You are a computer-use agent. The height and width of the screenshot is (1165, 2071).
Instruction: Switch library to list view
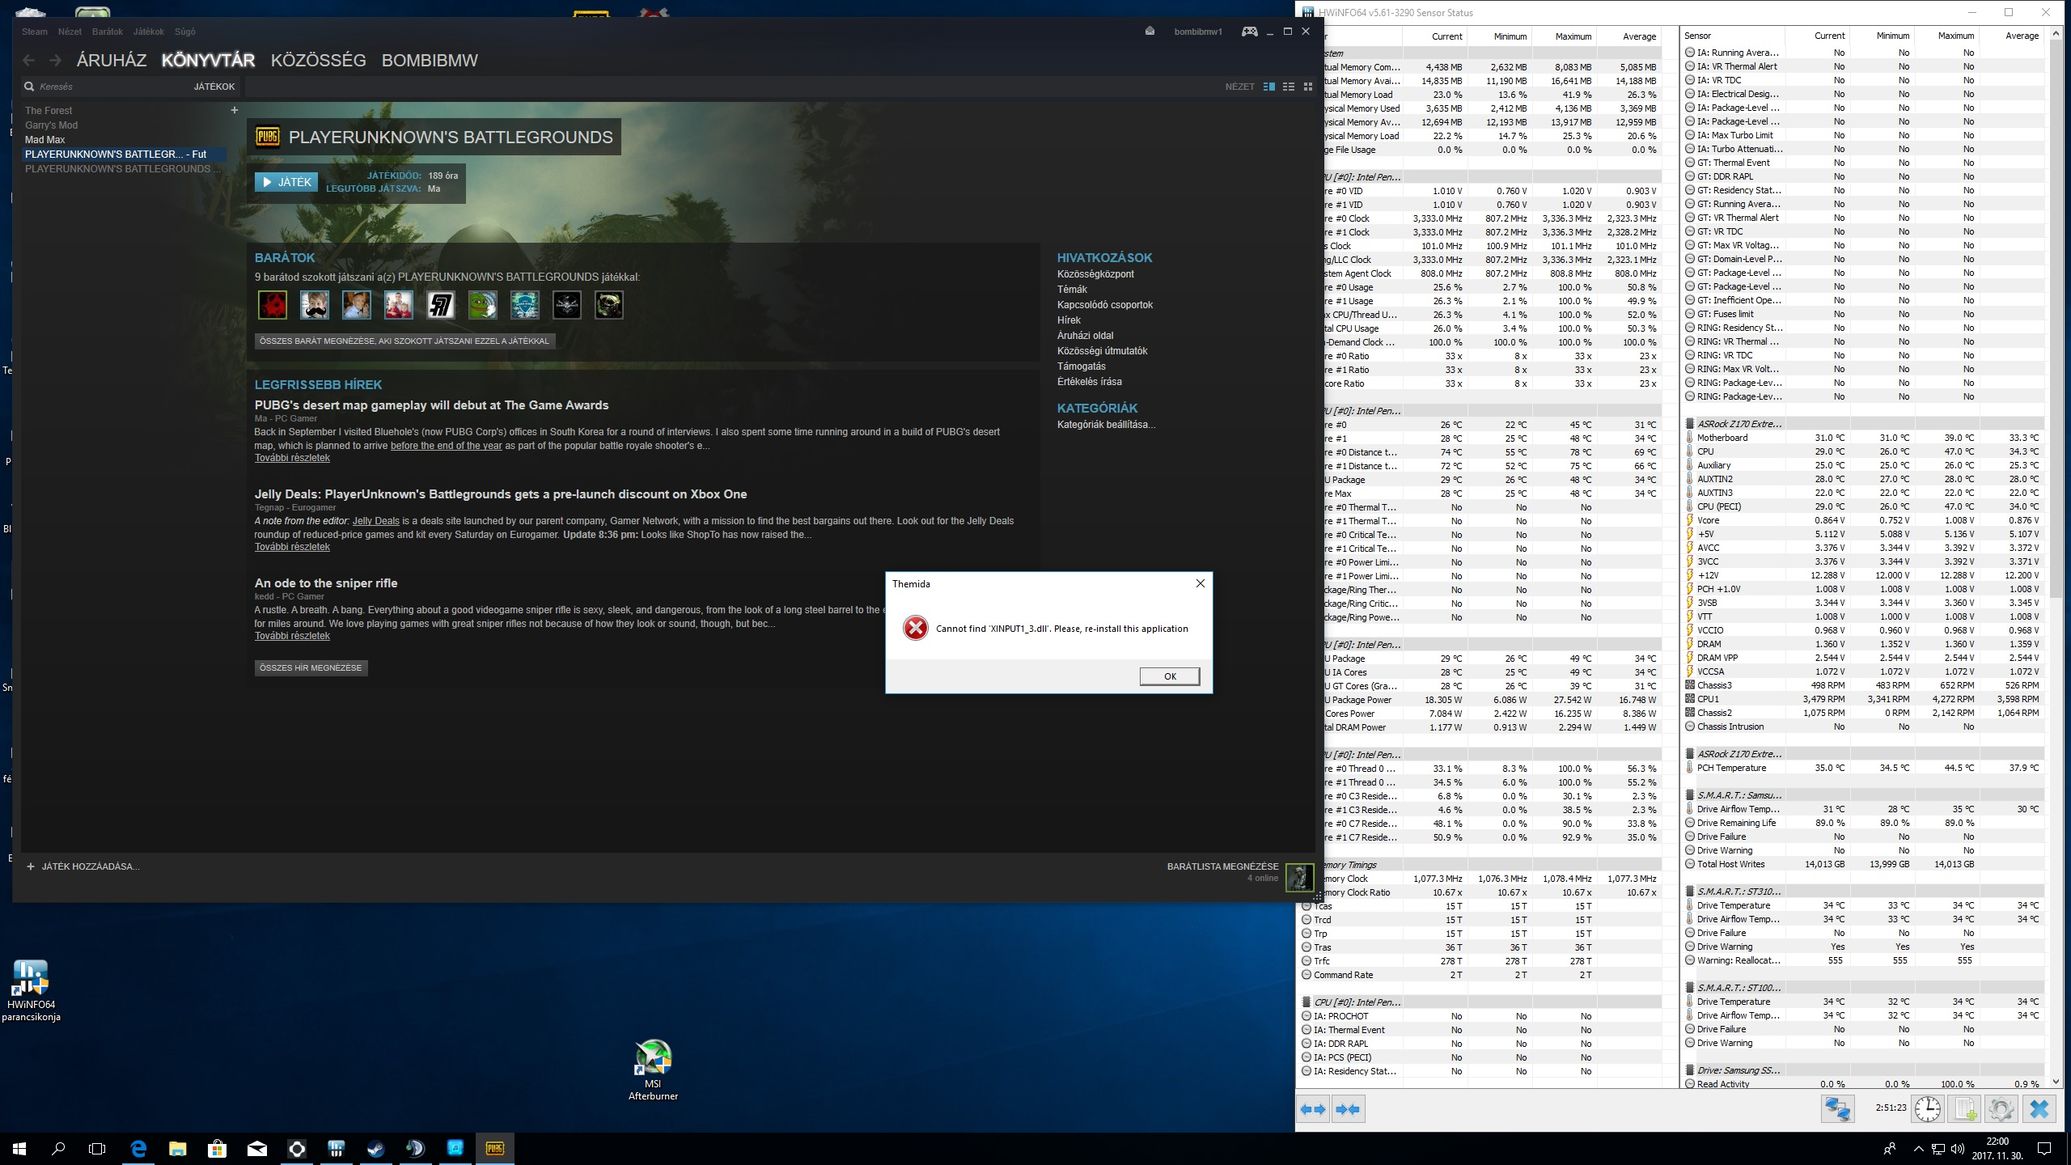coord(1289,87)
